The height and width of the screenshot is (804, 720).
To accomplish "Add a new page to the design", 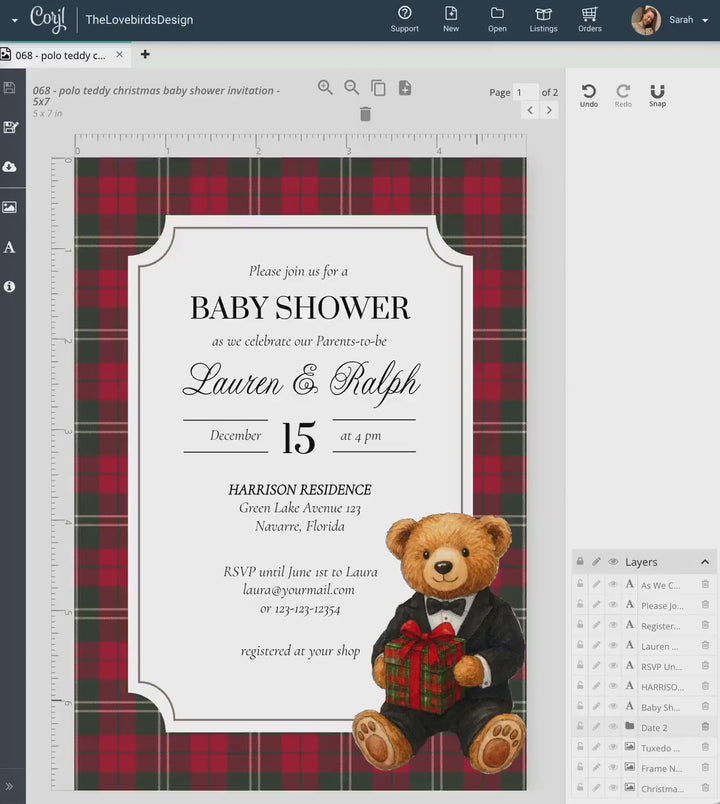I will pyautogui.click(x=405, y=88).
